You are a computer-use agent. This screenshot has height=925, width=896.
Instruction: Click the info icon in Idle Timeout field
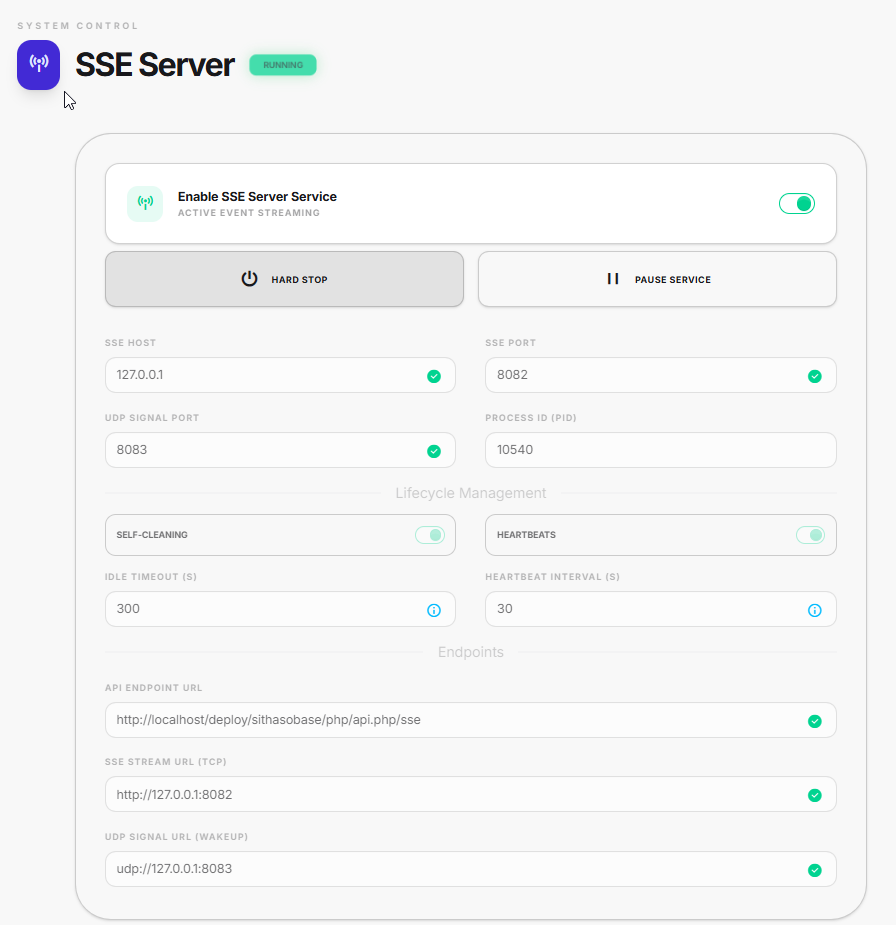point(434,610)
